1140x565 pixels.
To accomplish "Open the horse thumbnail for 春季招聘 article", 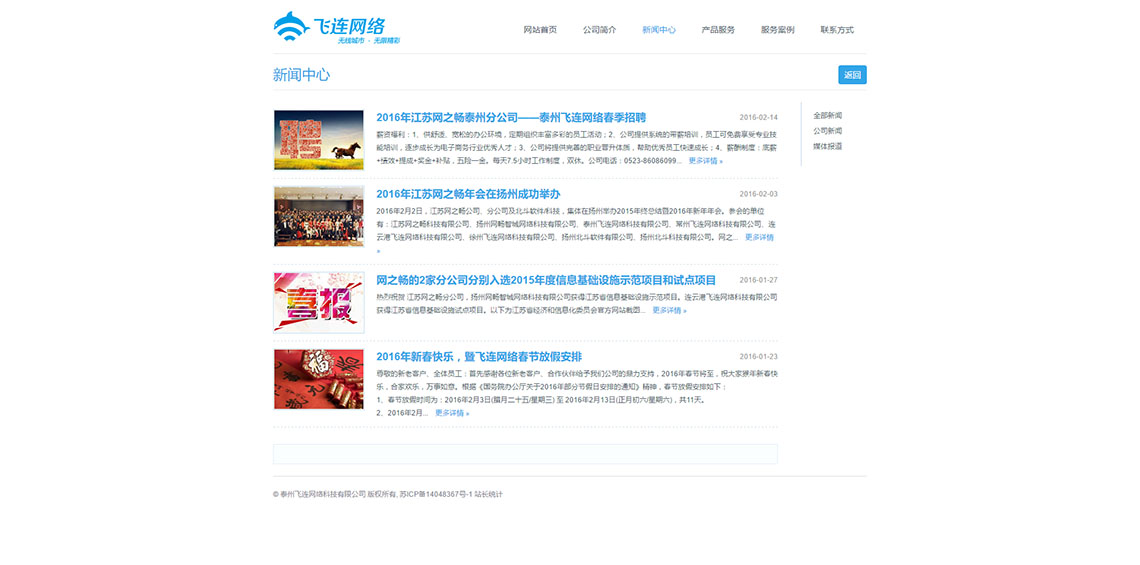I will (x=318, y=140).
